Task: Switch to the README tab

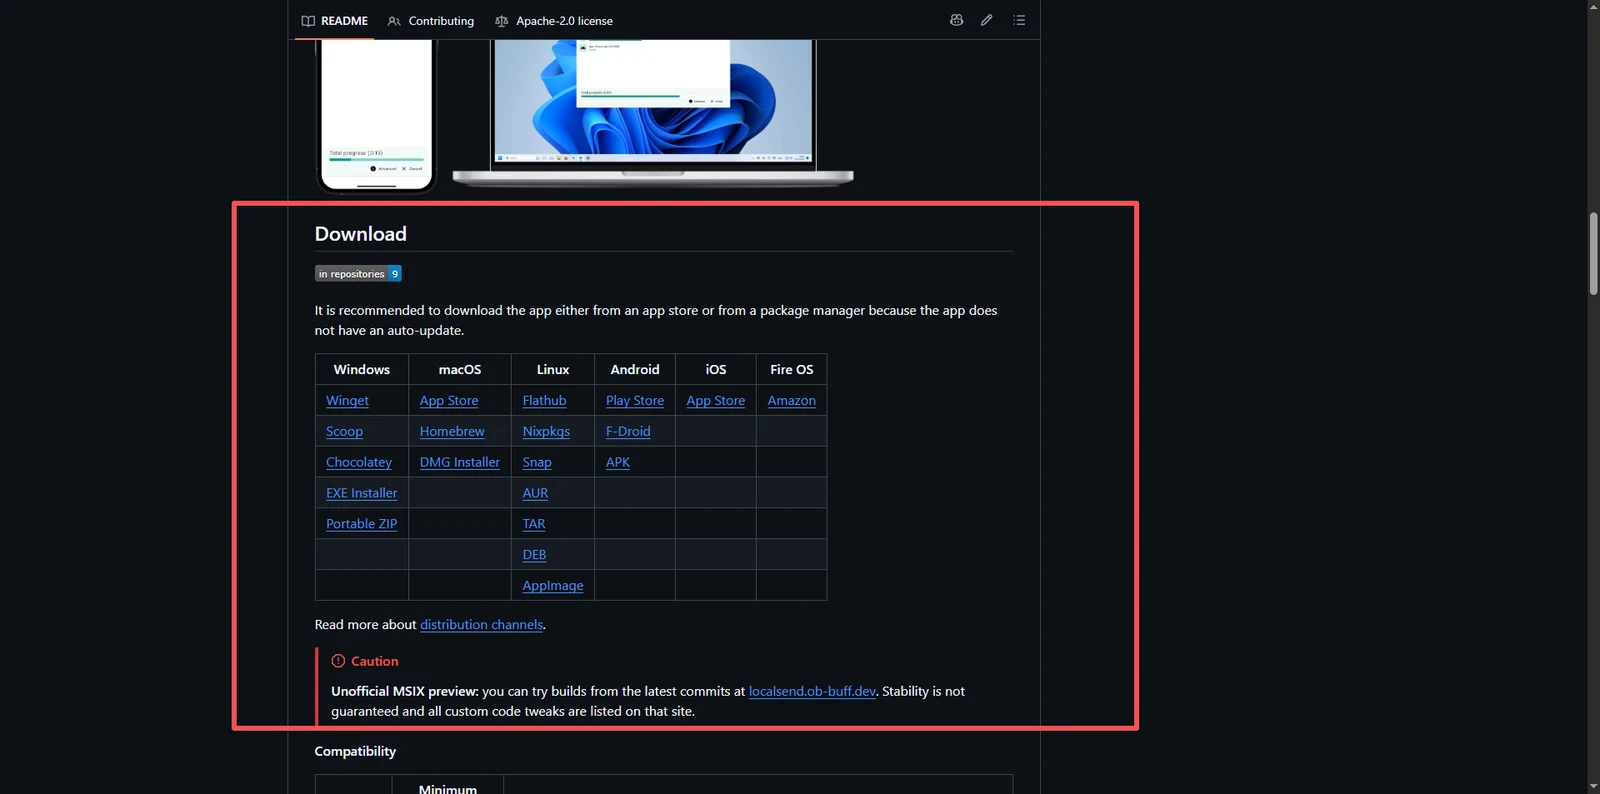Action: click(x=335, y=21)
